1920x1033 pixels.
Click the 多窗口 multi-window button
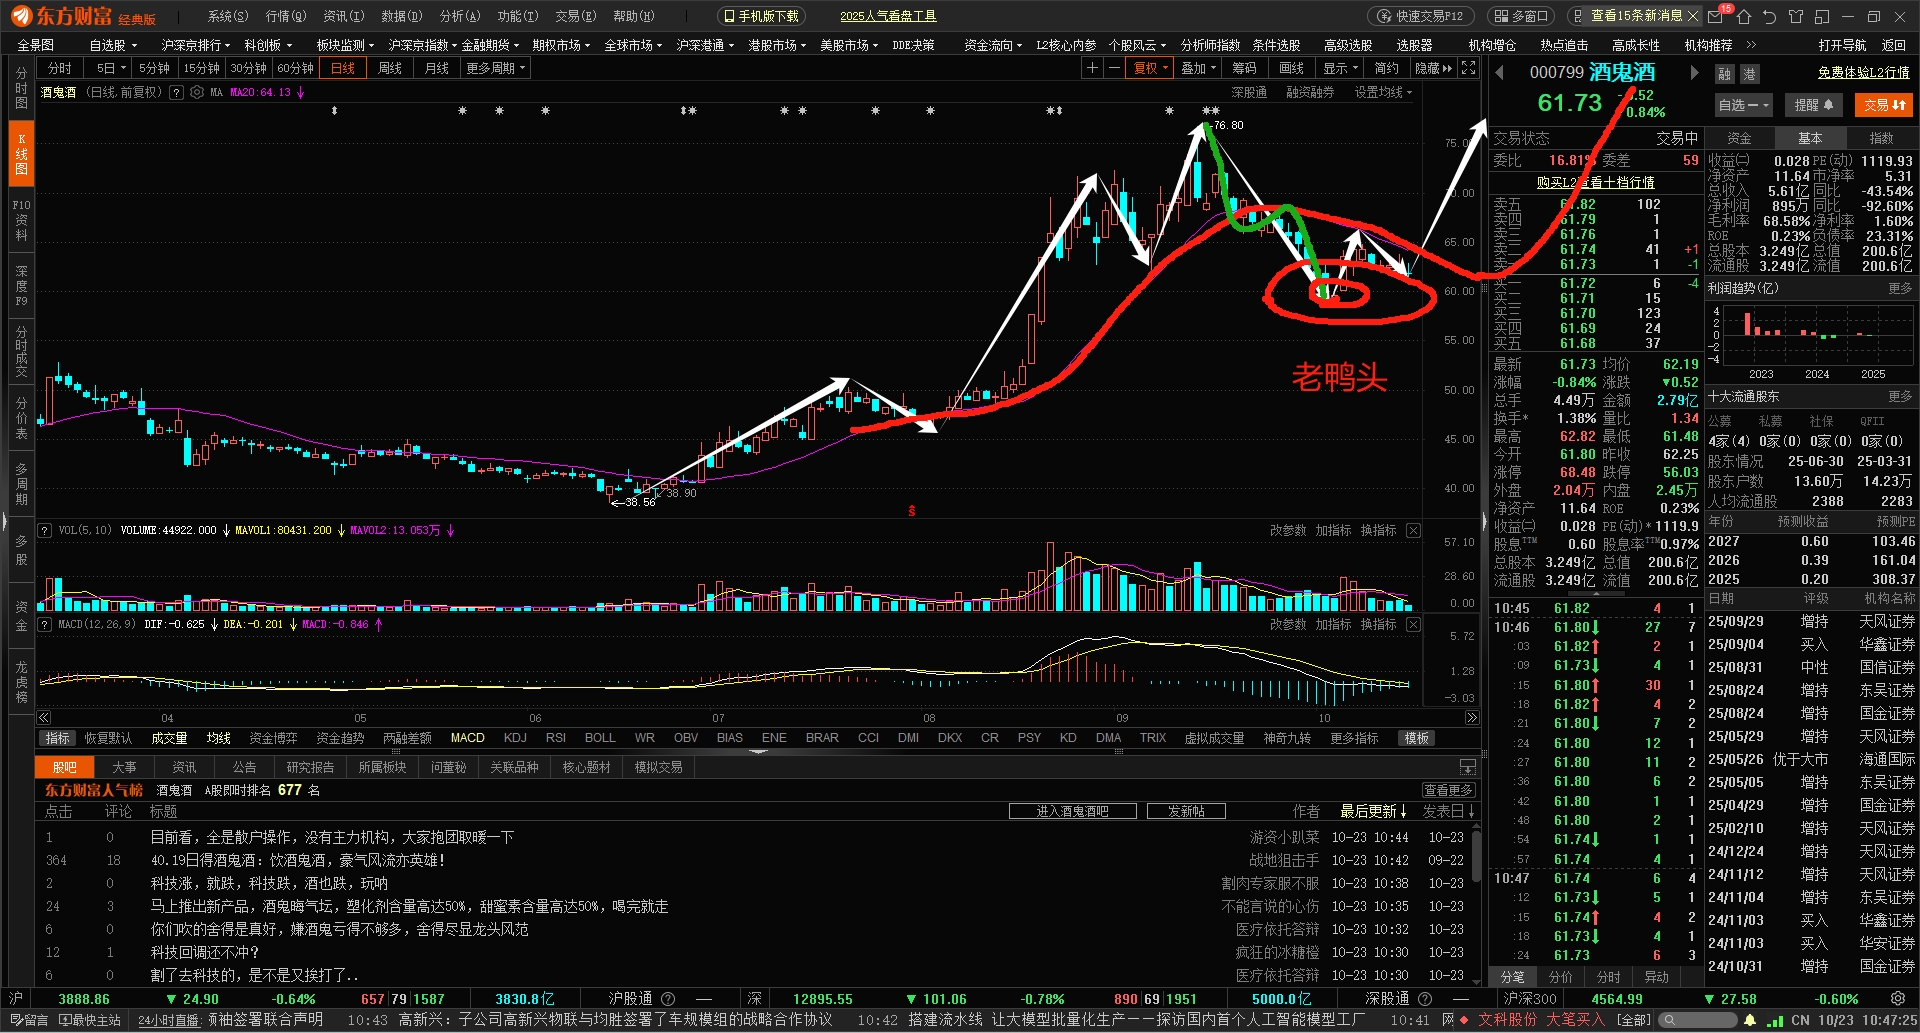click(x=1523, y=16)
